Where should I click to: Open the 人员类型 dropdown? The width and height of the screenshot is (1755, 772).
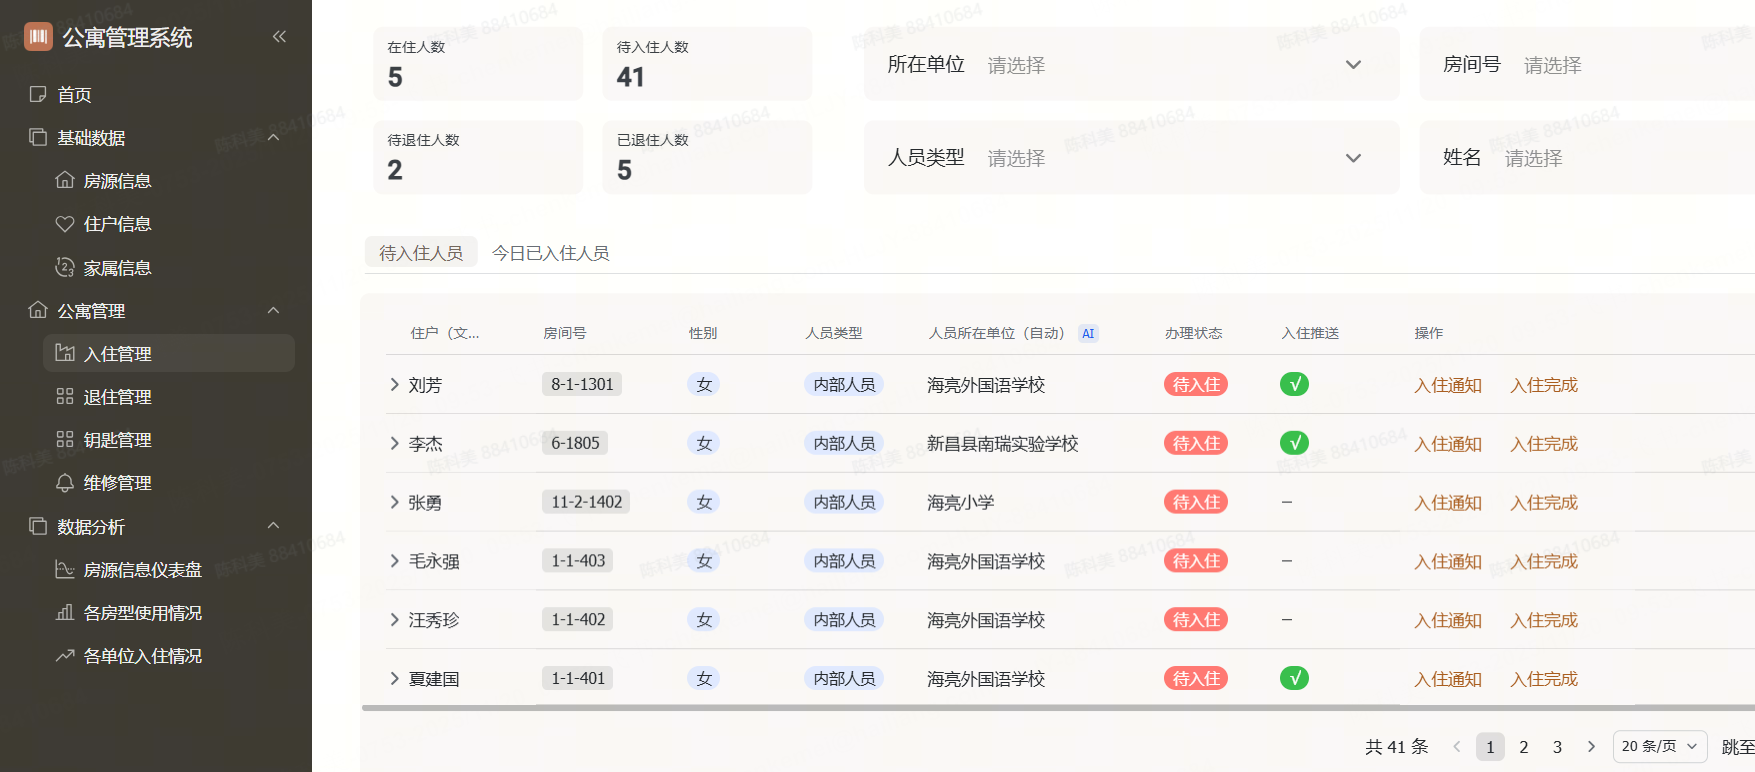coord(1130,158)
